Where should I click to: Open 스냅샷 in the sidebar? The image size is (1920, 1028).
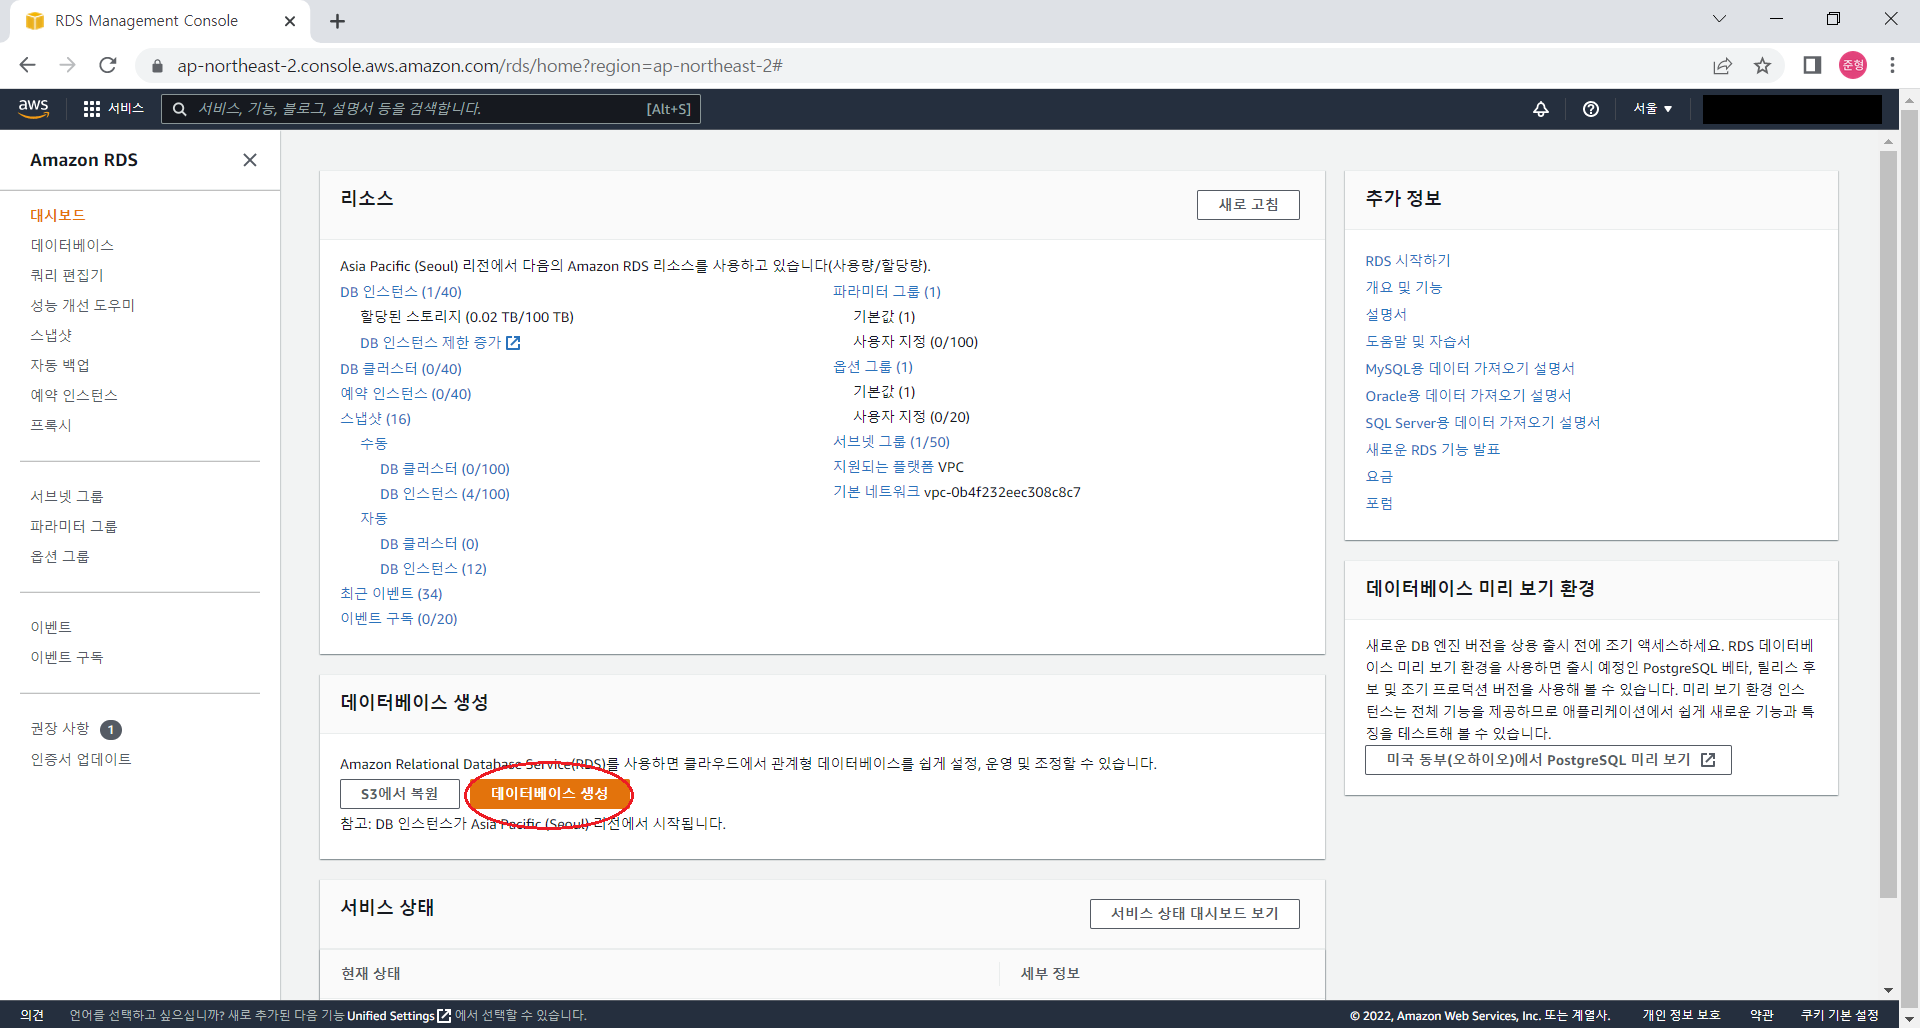[51, 335]
